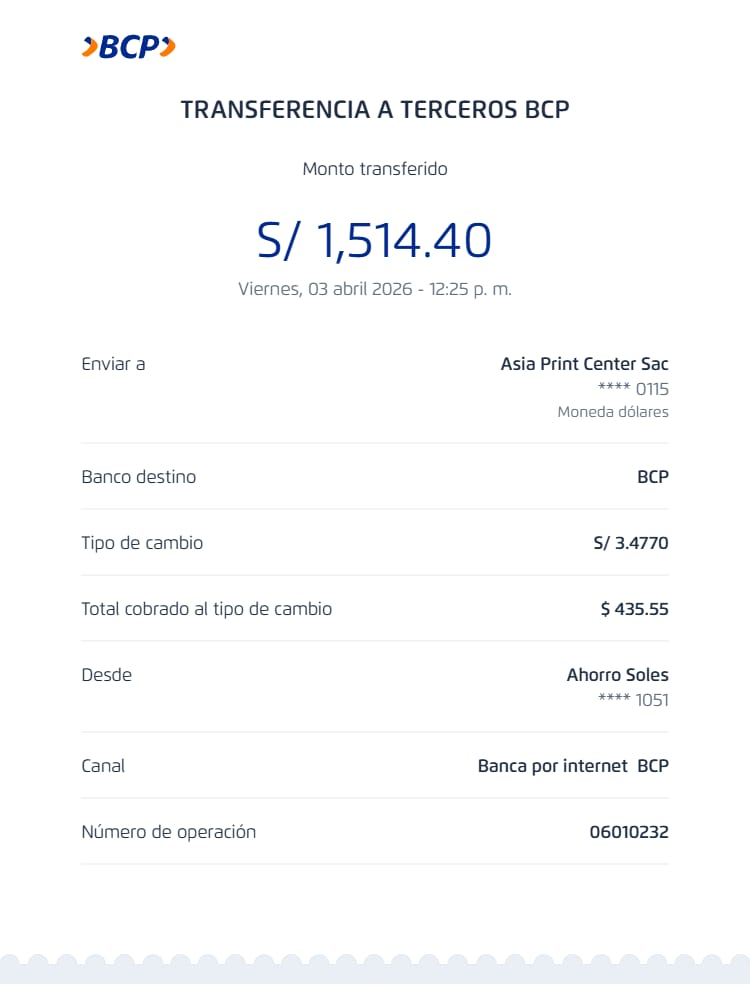Click the 'Banco destino' label
Screen dimensions: 750x985
138,477
